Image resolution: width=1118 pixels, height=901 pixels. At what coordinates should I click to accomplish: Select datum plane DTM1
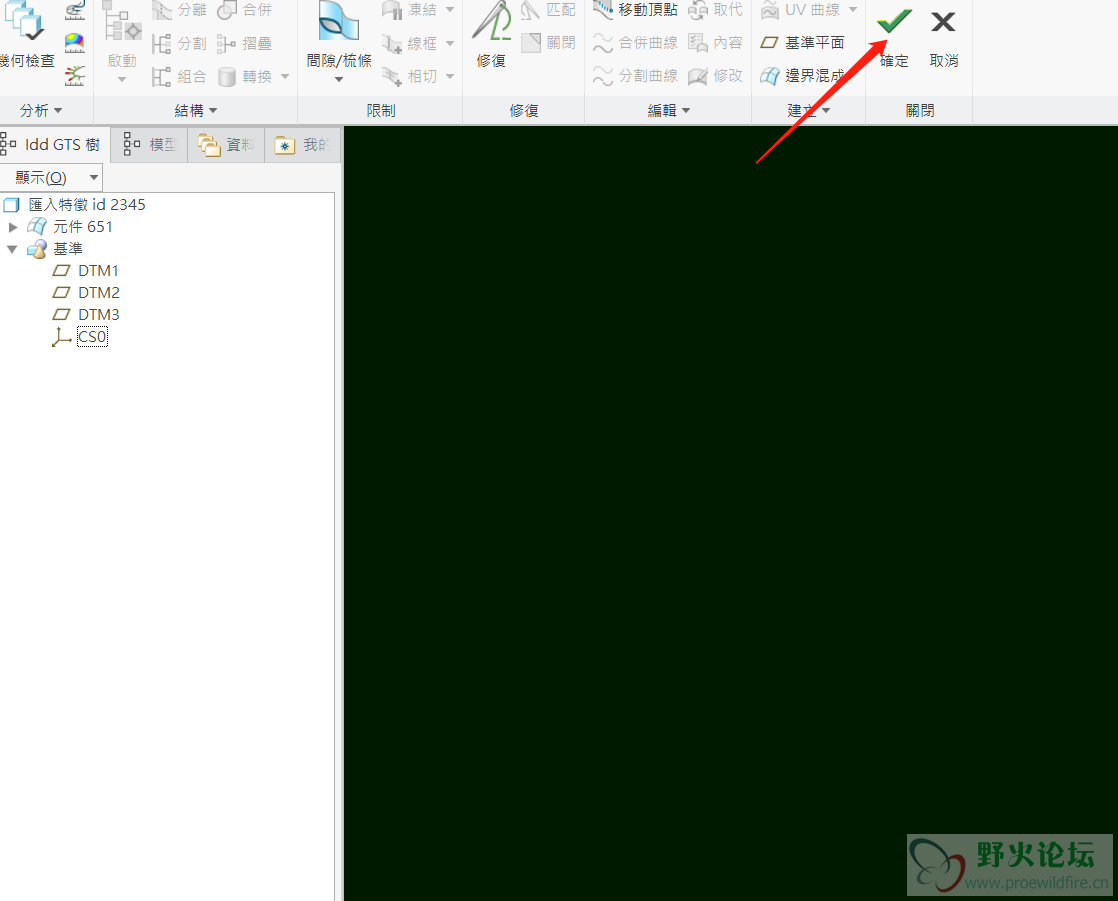tap(98, 271)
